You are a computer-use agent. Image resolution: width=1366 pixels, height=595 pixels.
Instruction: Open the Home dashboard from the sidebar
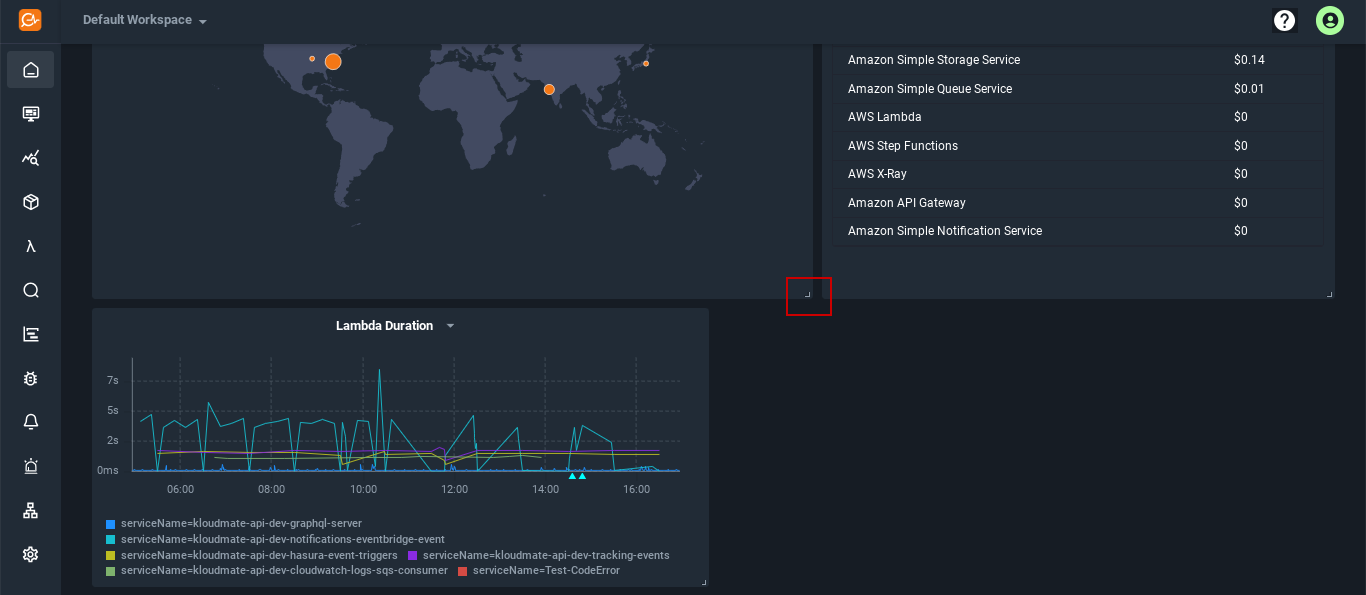pos(30,69)
